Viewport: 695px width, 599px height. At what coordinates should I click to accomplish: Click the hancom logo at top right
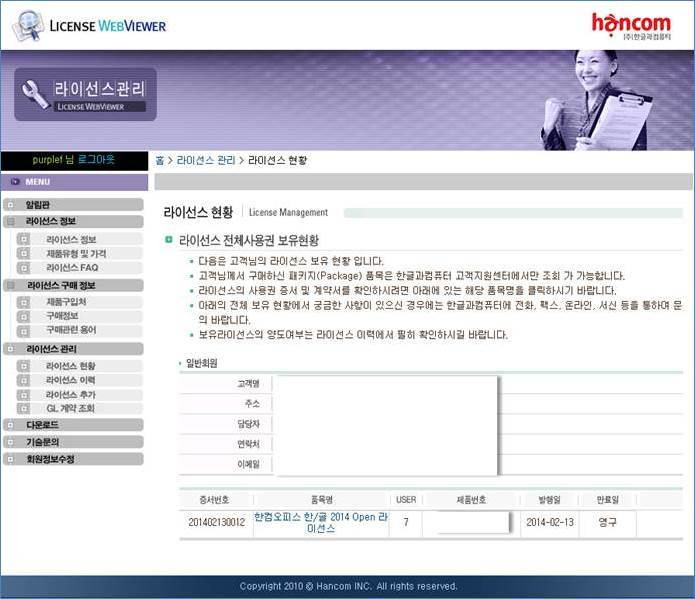[631, 25]
